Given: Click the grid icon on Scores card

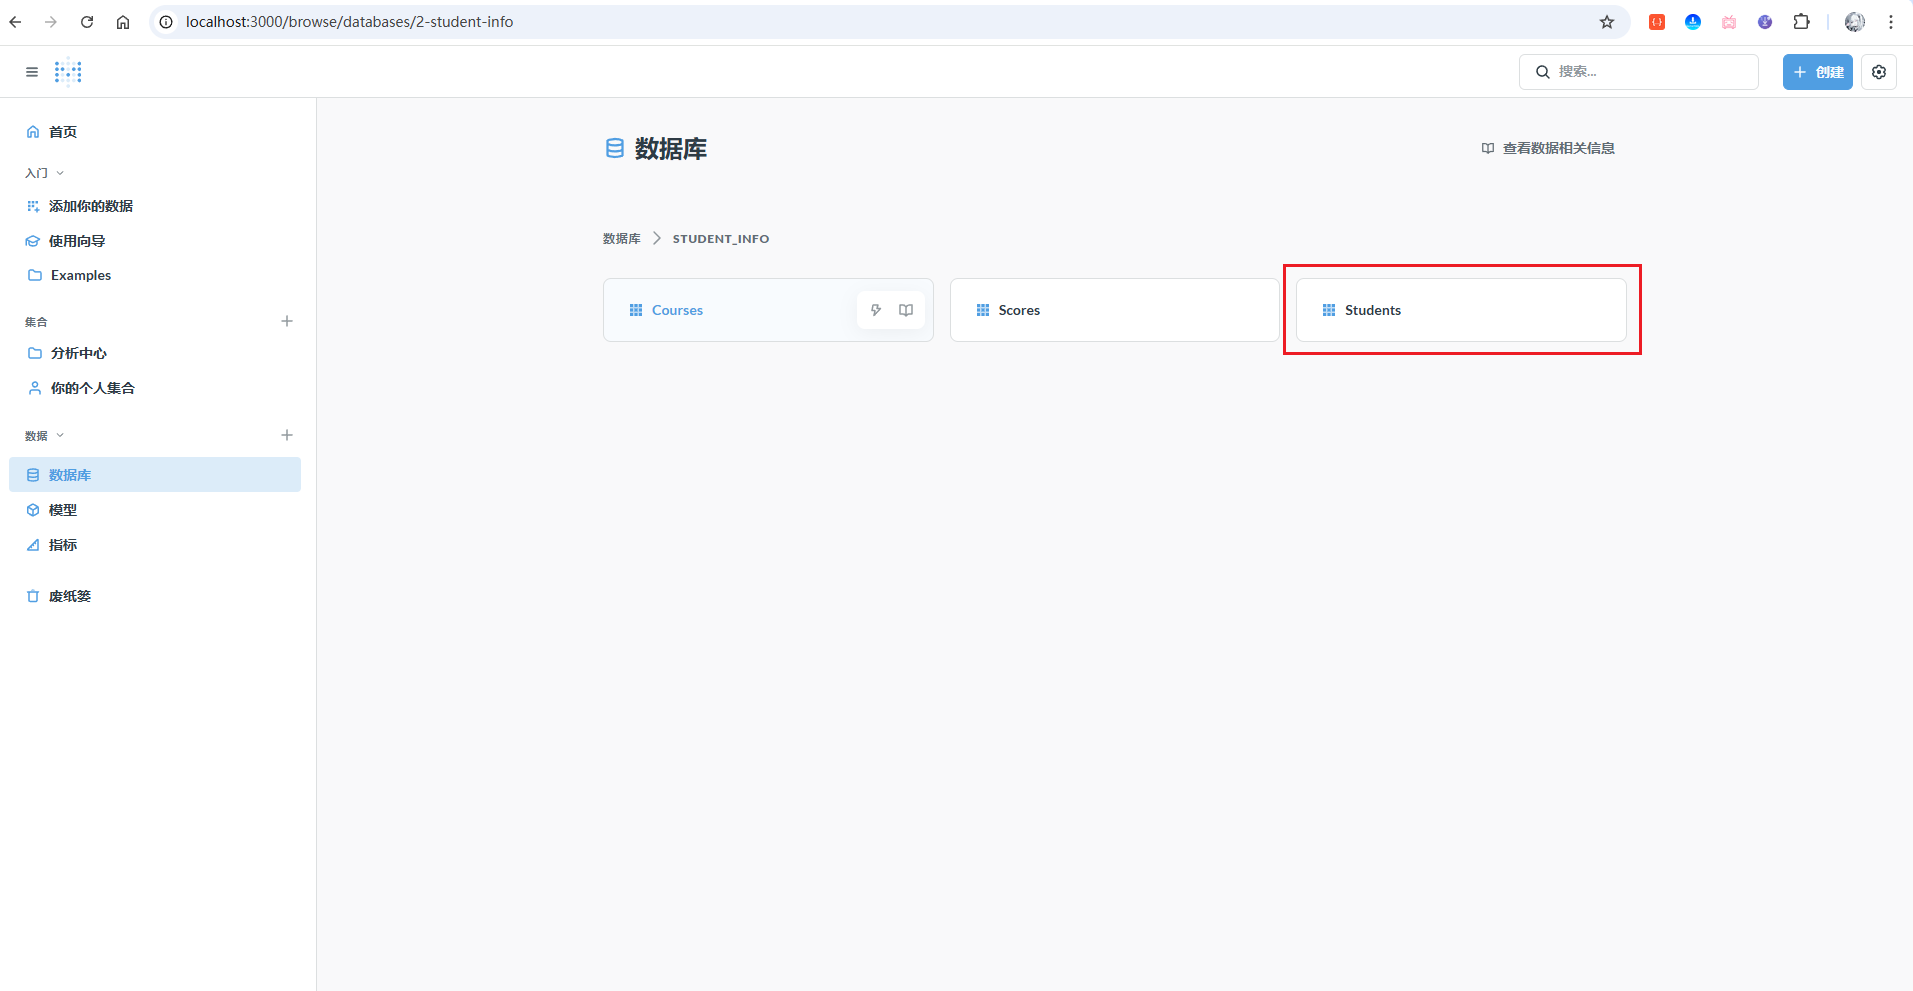Looking at the screenshot, I should 983,310.
